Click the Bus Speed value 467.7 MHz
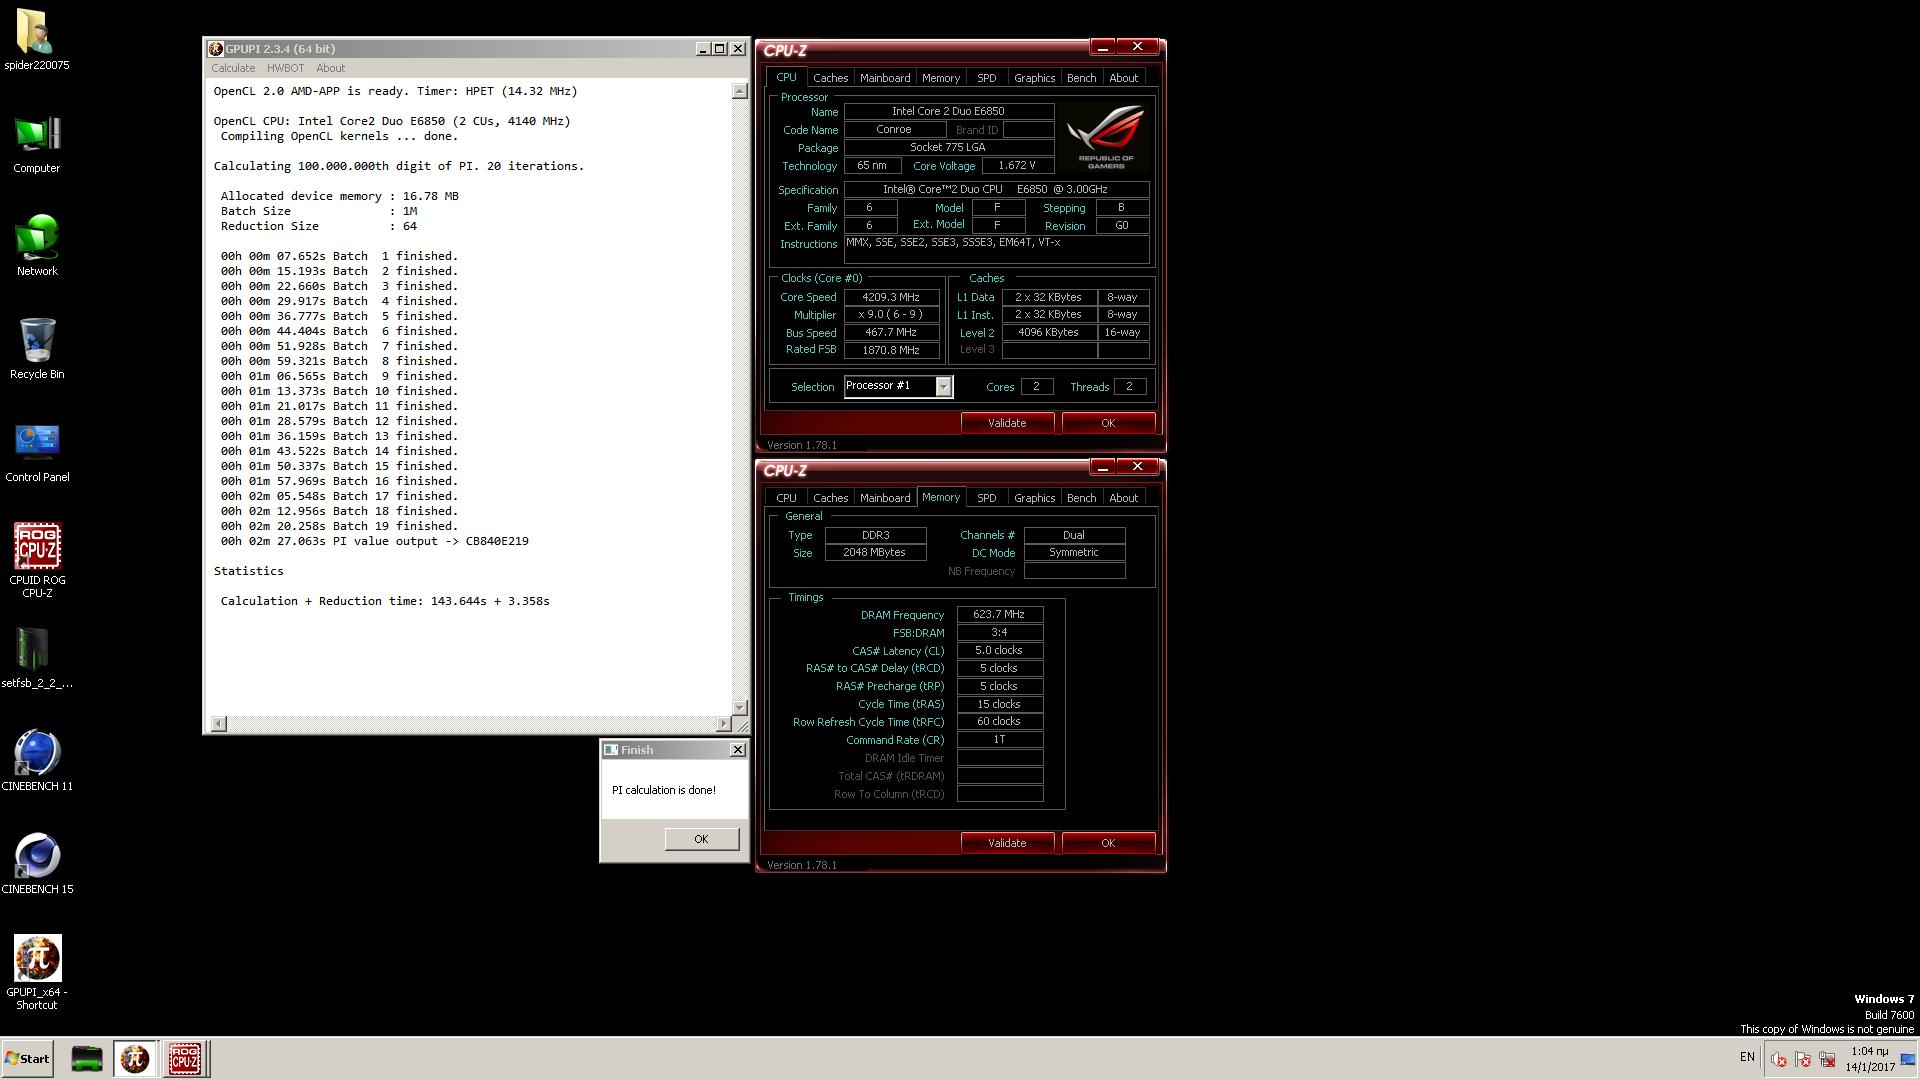The image size is (1920, 1080). pyautogui.click(x=891, y=332)
